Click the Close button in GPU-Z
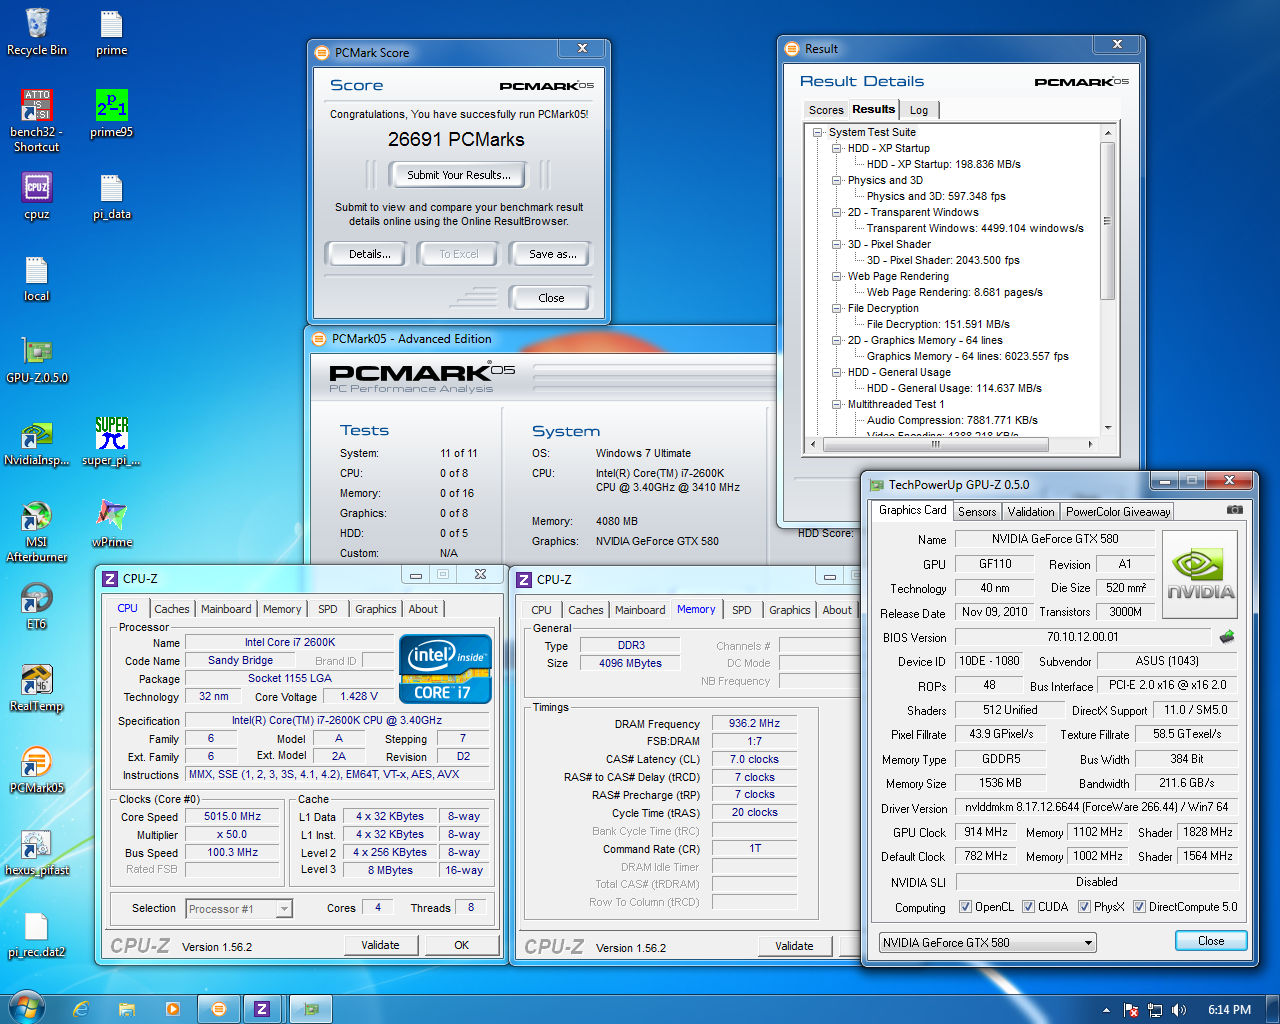 point(1211,941)
